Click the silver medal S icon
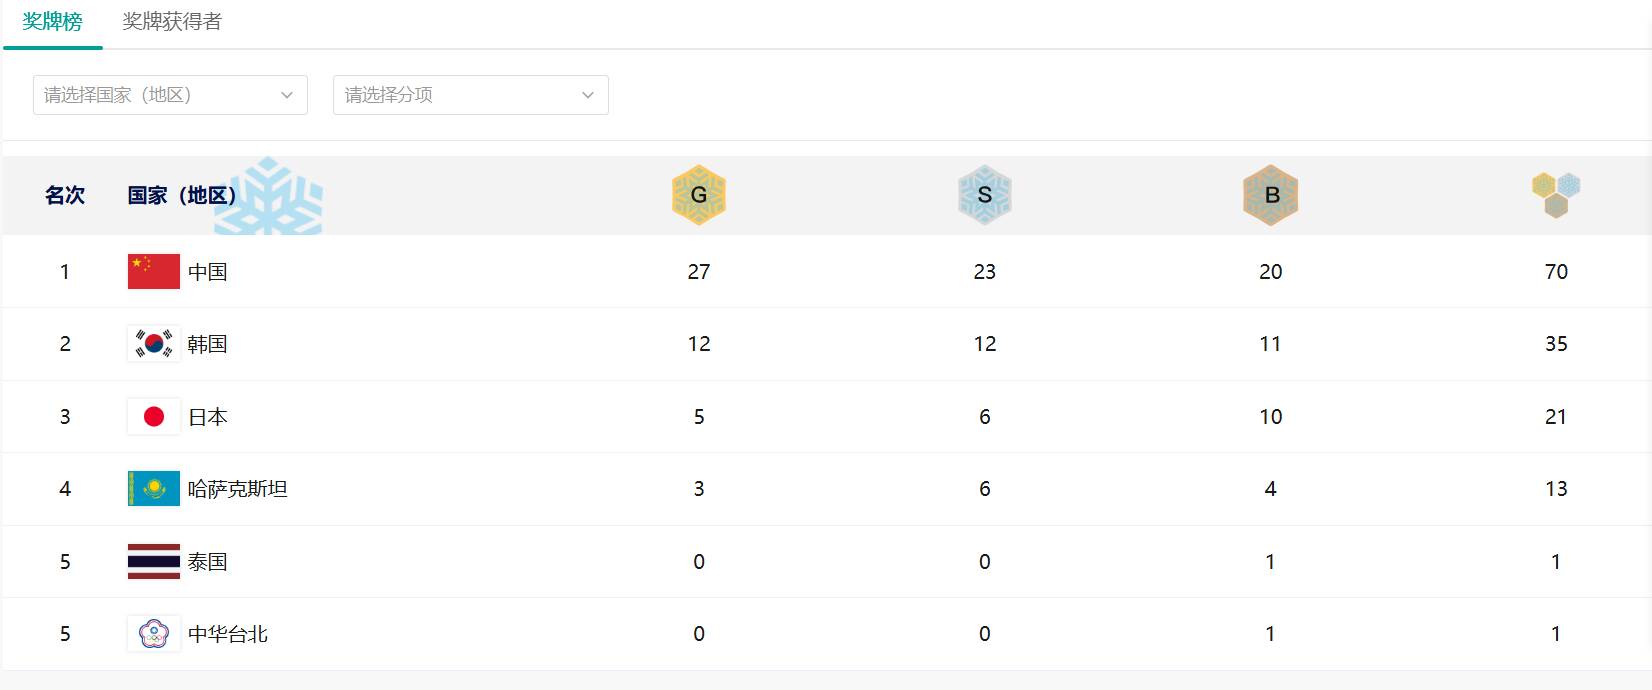 [985, 195]
